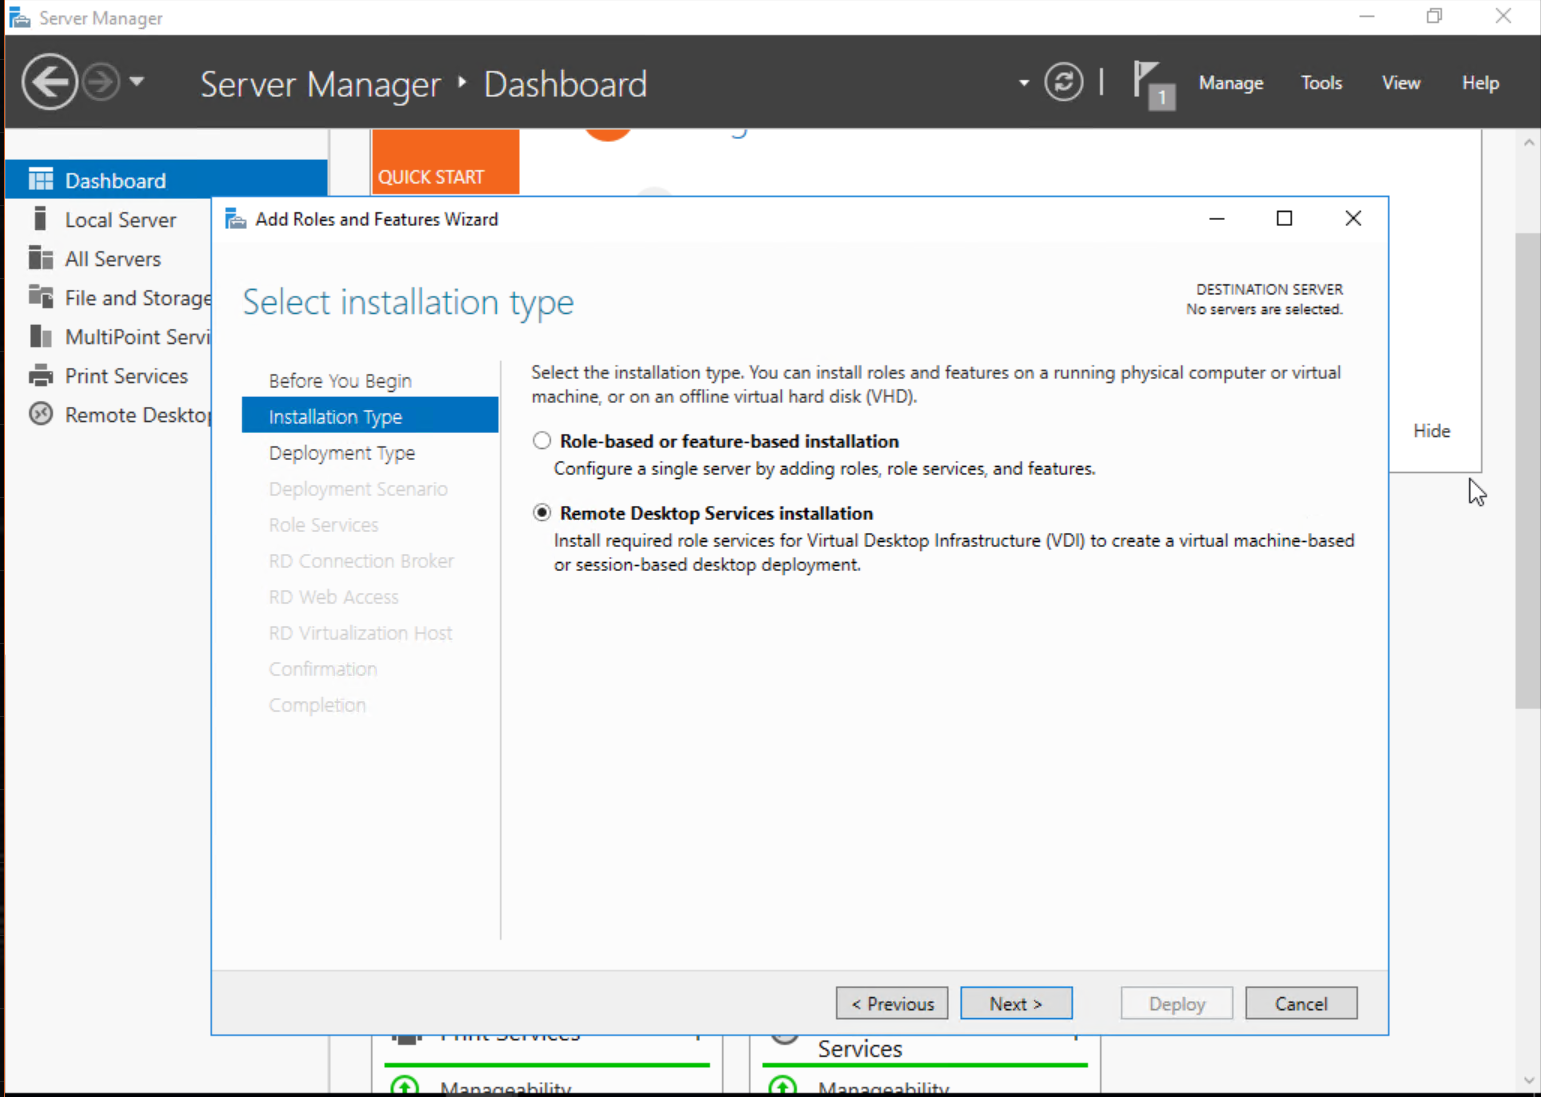1541x1097 pixels.
Task: Close the Add Roles and Features Wizard
Action: coord(1353,218)
